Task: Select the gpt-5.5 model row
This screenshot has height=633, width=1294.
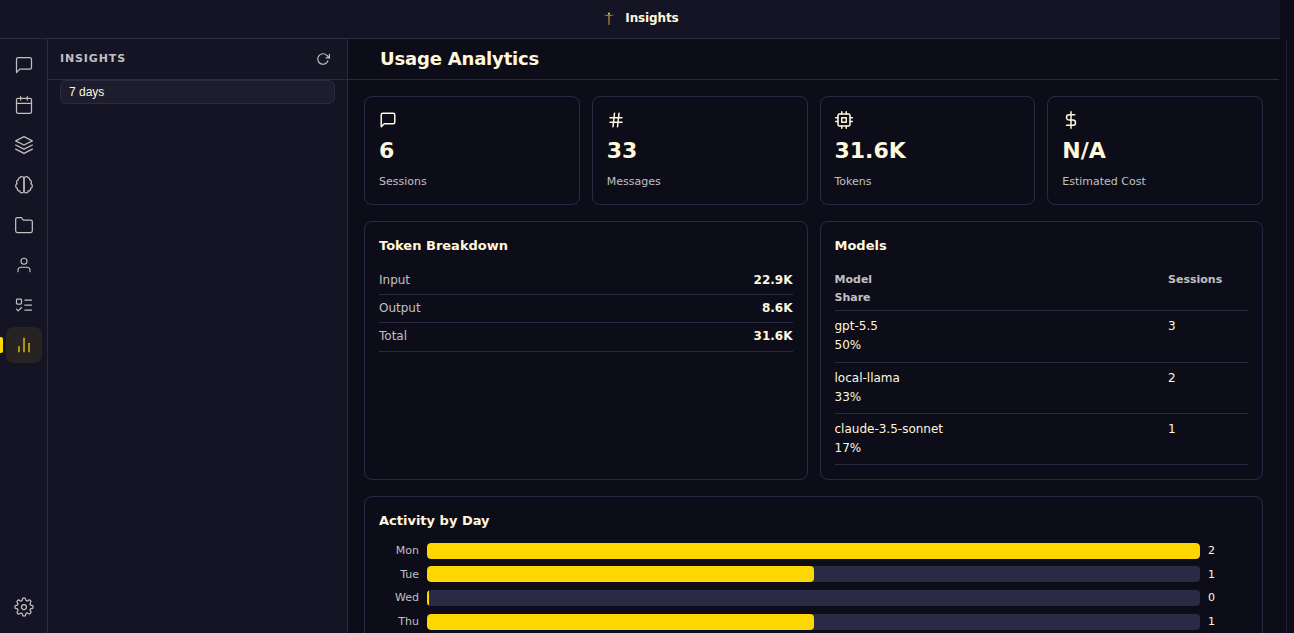Action: pyautogui.click(x=1041, y=336)
